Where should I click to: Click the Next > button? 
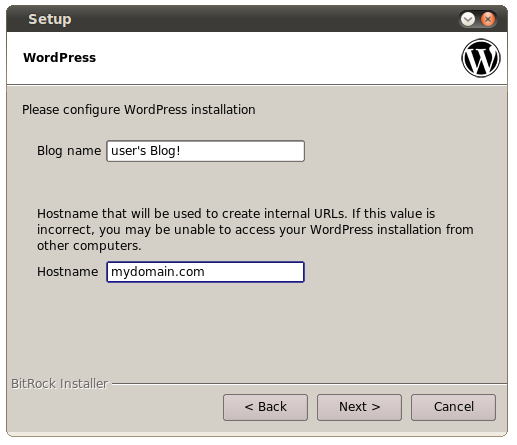pyautogui.click(x=359, y=407)
